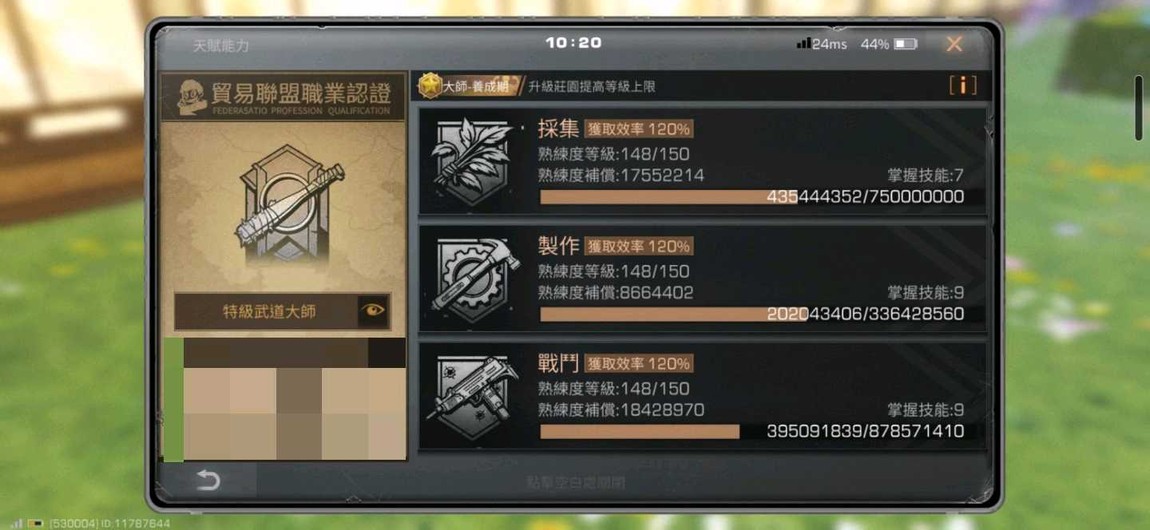Open the 天賦能力 tab label
1150x530 pixels.
click(x=221, y=45)
